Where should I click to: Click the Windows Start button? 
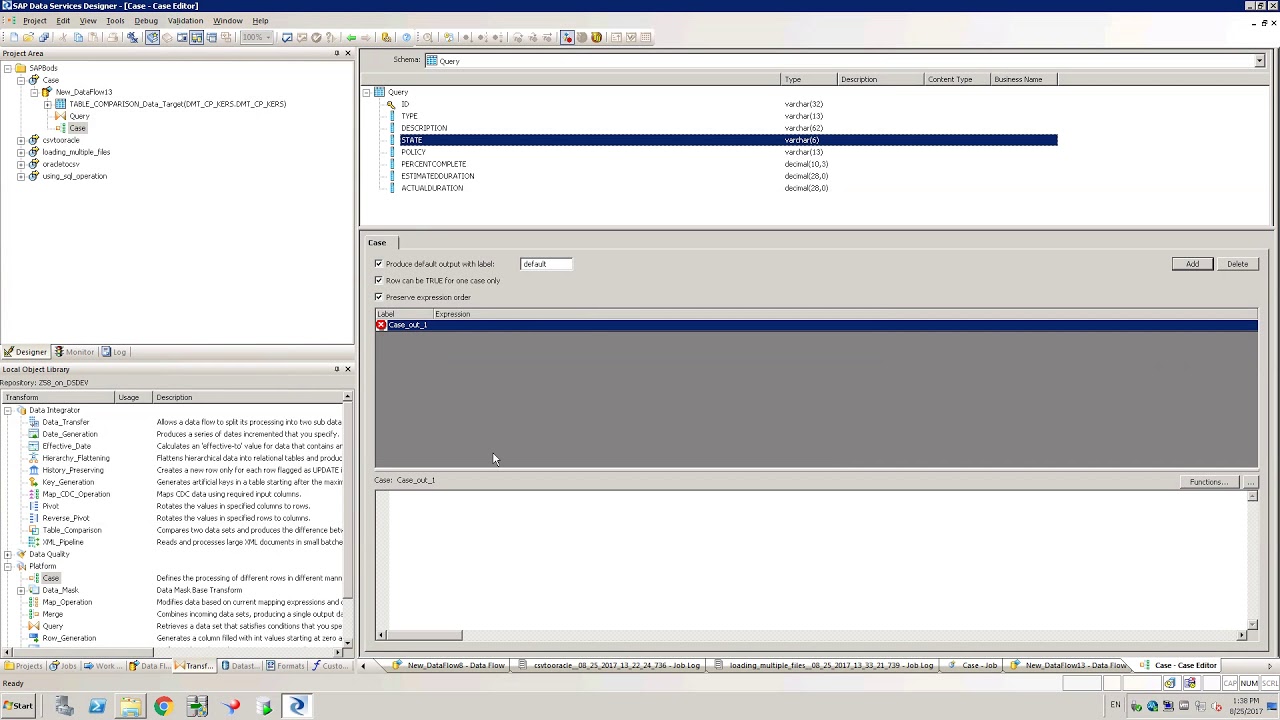click(17, 706)
